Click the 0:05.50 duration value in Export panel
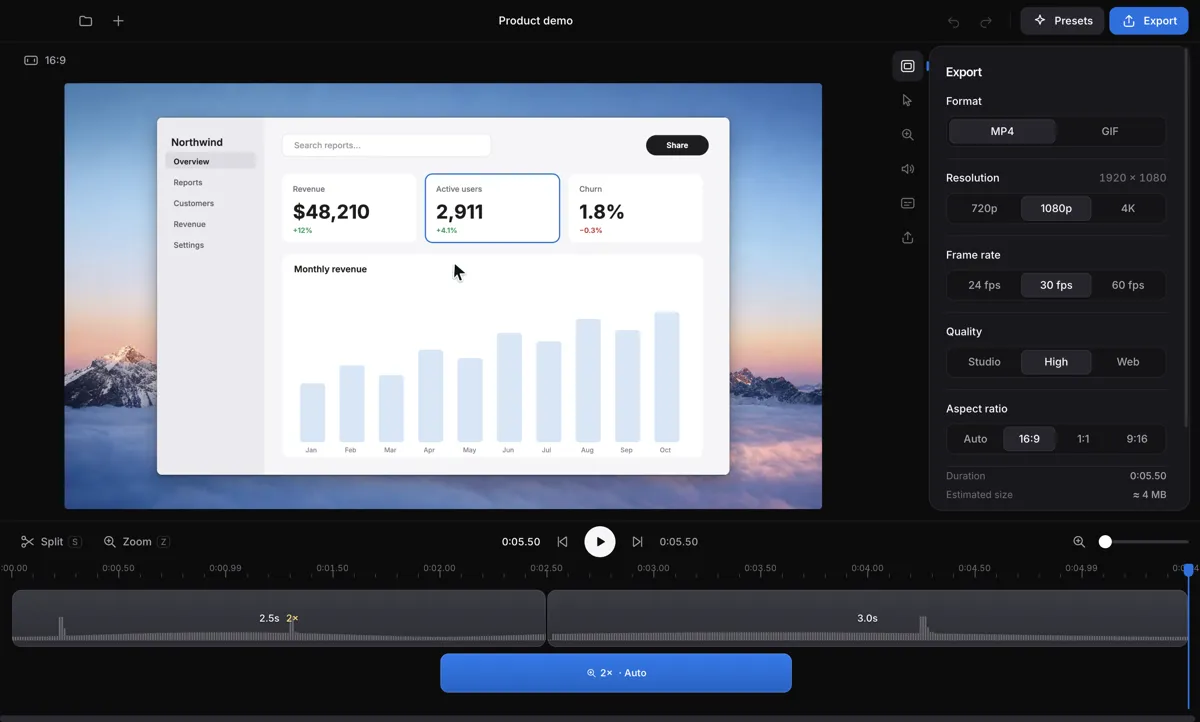 tap(1148, 476)
